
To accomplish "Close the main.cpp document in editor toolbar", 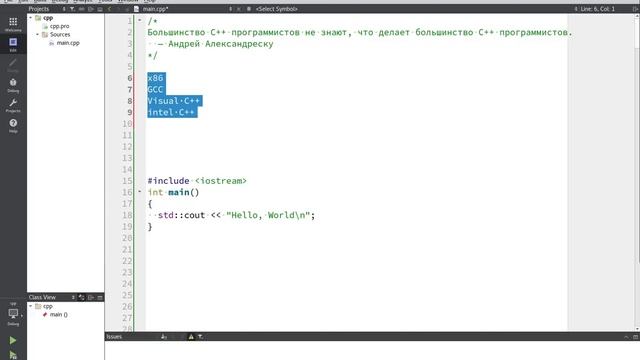I will pos(239,9).
